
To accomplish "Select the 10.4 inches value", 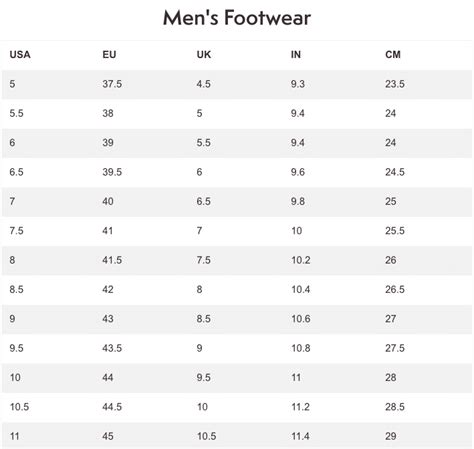I will pos(301,289).
